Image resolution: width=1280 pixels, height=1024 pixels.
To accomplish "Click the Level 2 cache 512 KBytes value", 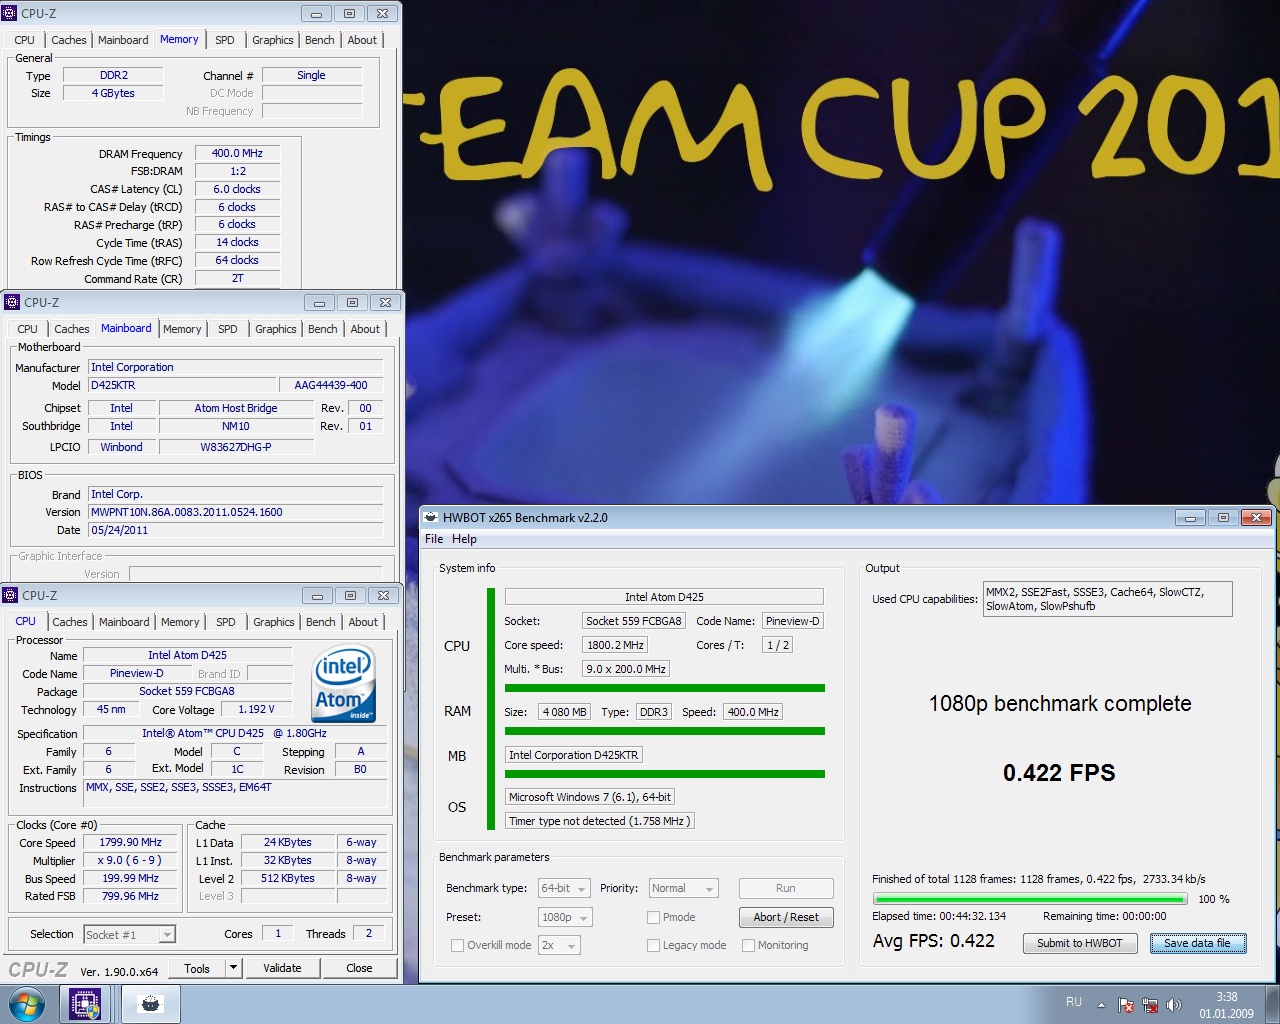I will coord(288,878).
